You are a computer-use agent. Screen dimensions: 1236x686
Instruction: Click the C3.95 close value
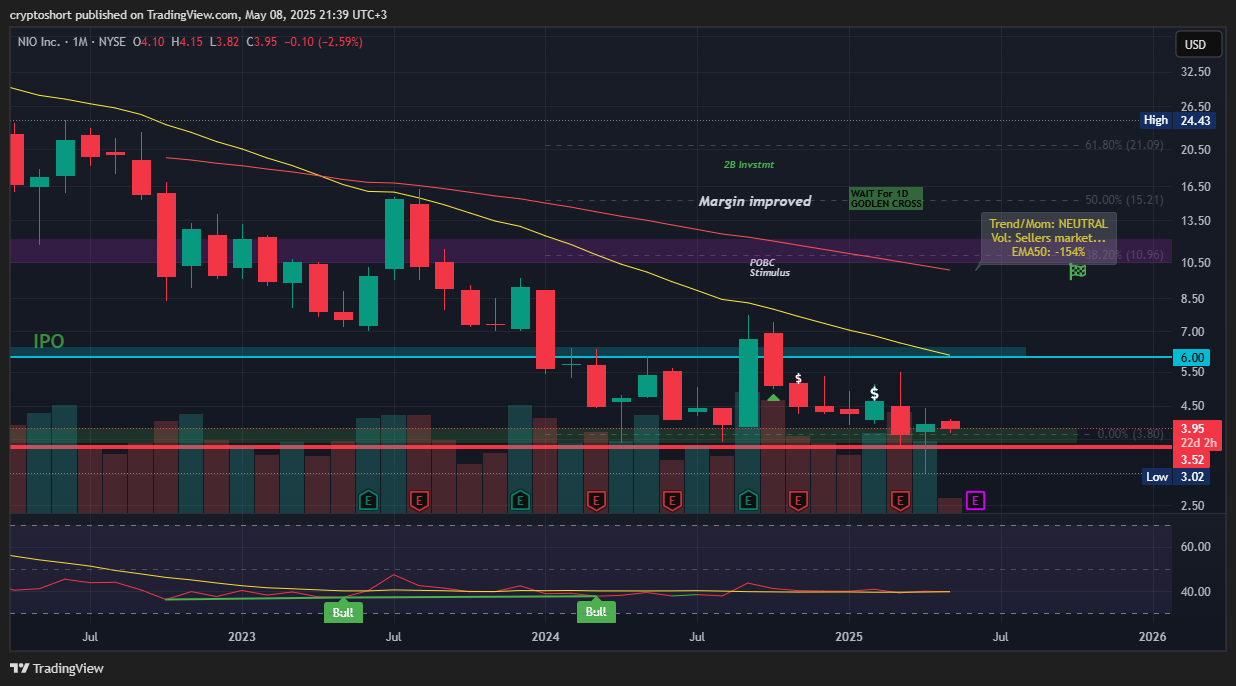click(262, 42)
